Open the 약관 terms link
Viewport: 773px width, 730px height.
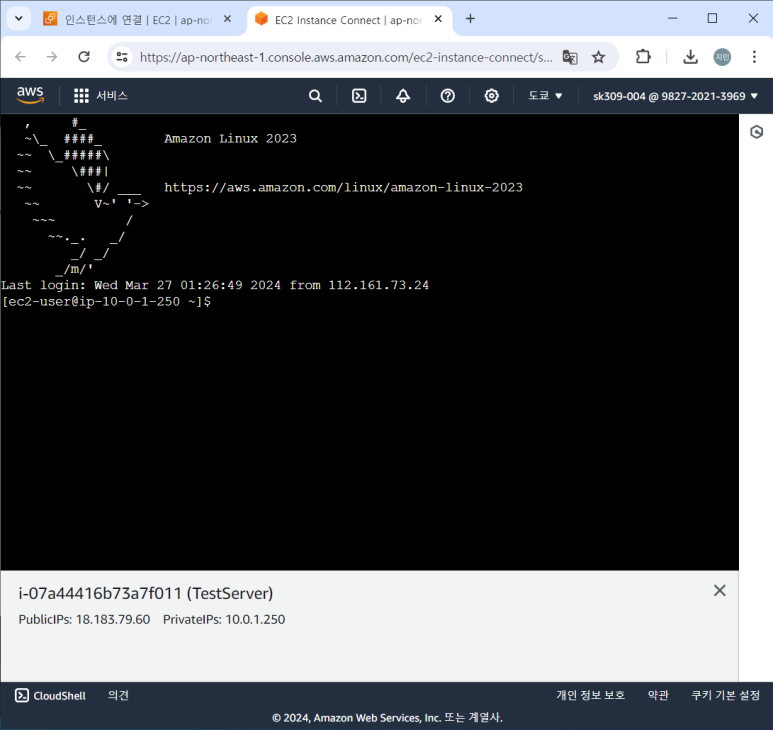(658, 695)
